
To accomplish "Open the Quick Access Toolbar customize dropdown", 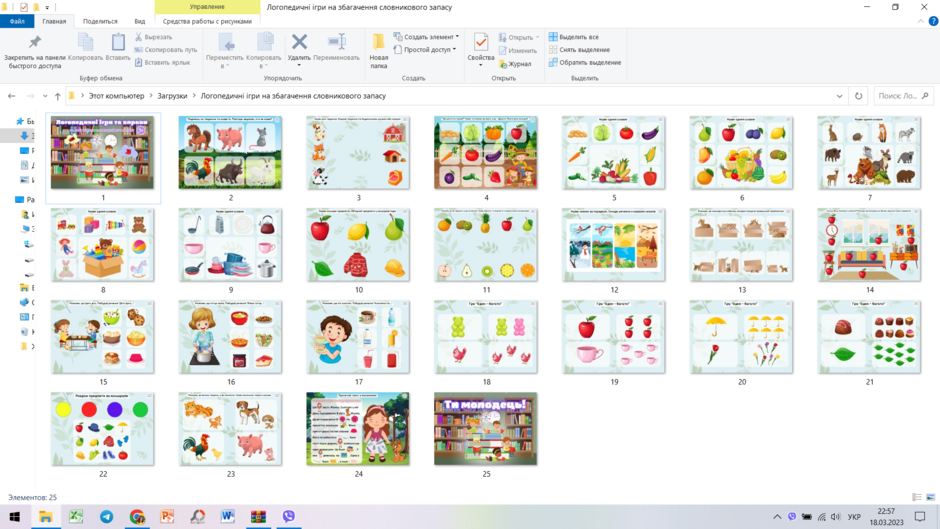I will click(47, 7).
